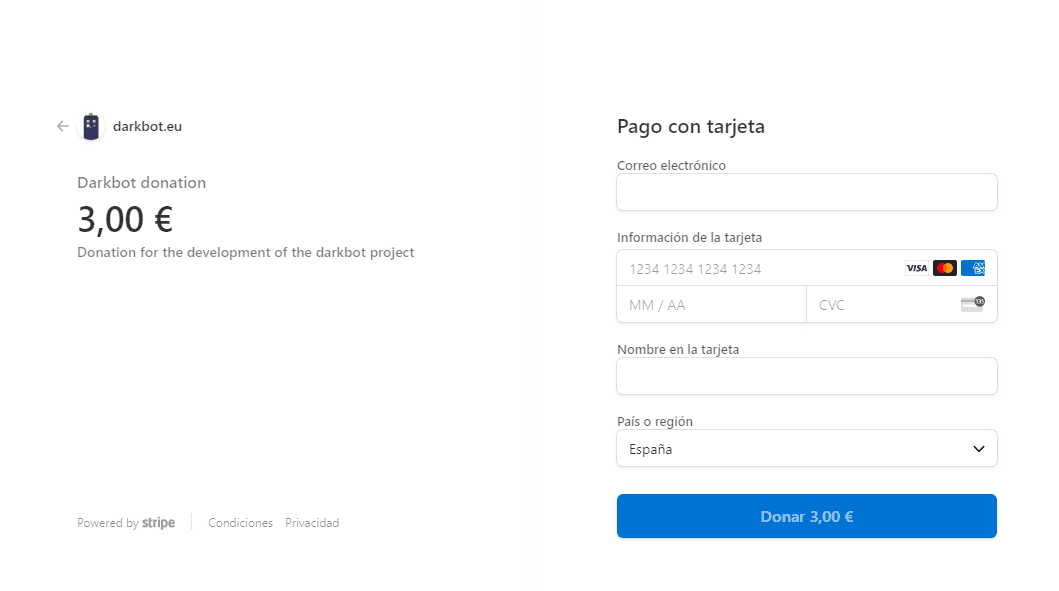Screen dimensions: 1059x591
Task: Open the Privacidad link
Action: tap(312, 523)
